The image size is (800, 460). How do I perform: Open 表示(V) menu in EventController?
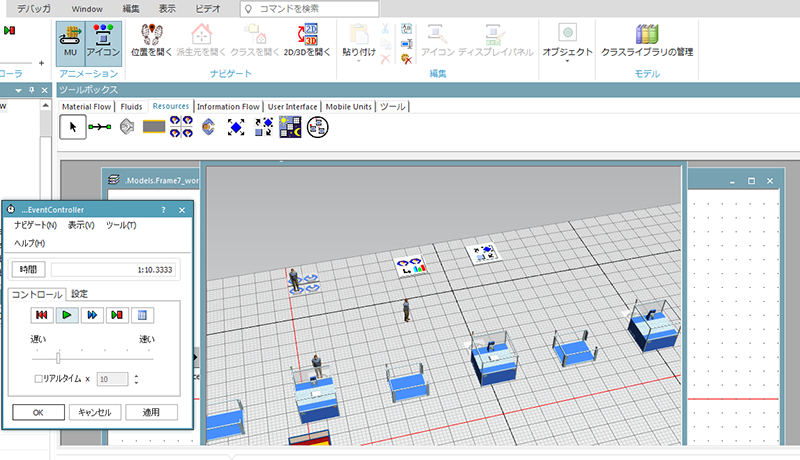tap(81, 225)
